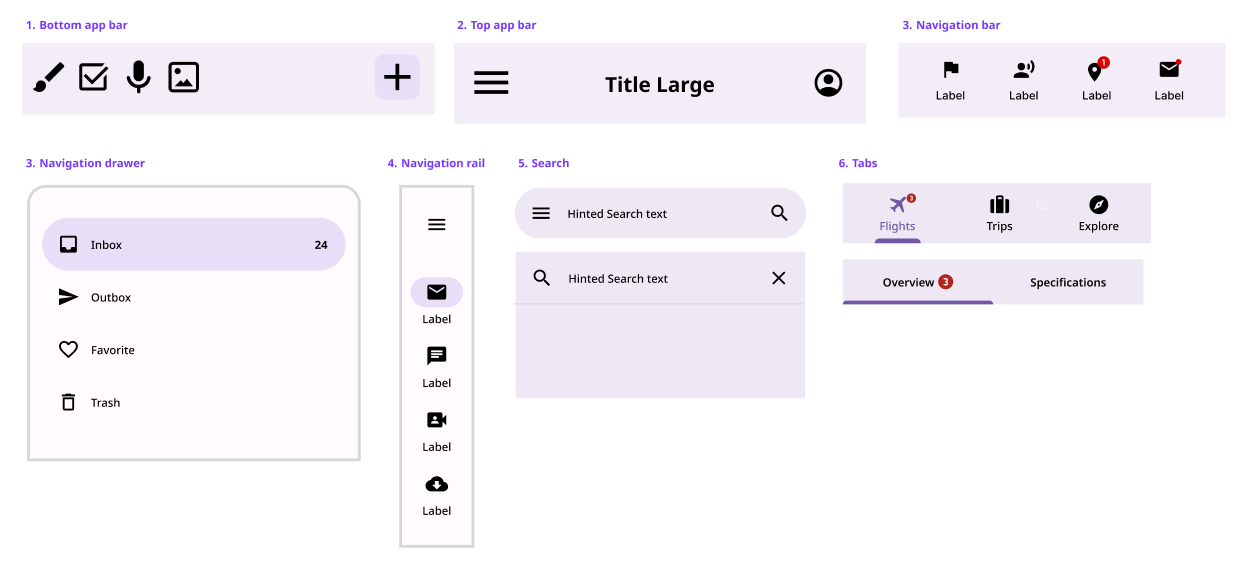Viewport: 1251px width, 567px height.
Task: Open Outbox in the navigation drawer
Action: tap(194, 297)
